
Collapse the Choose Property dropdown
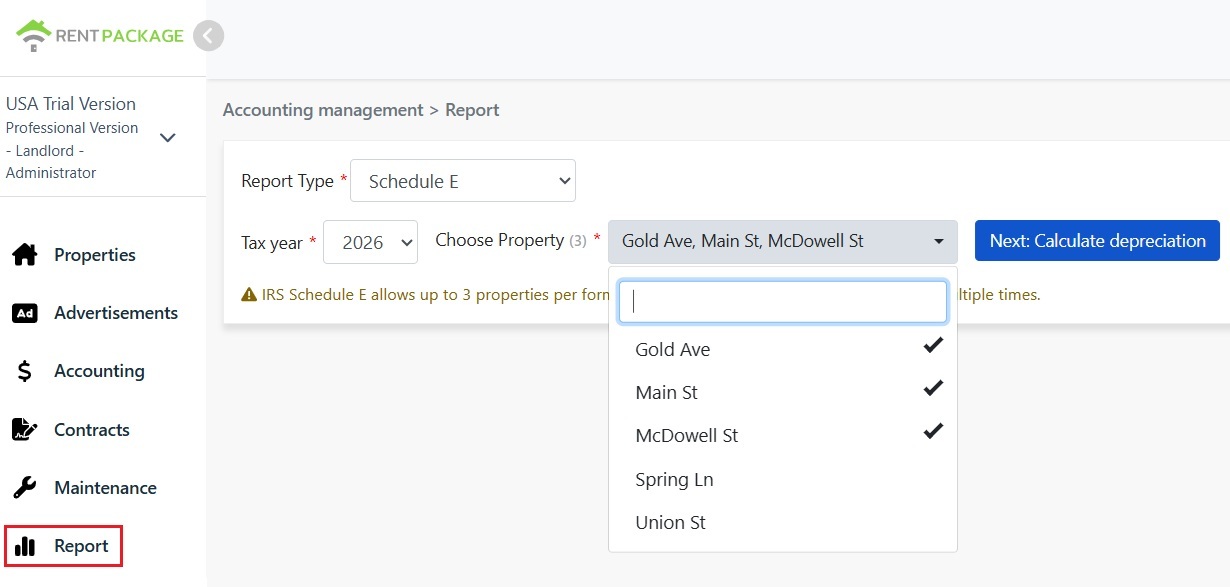pyautogui.click(x=783, y=241)
